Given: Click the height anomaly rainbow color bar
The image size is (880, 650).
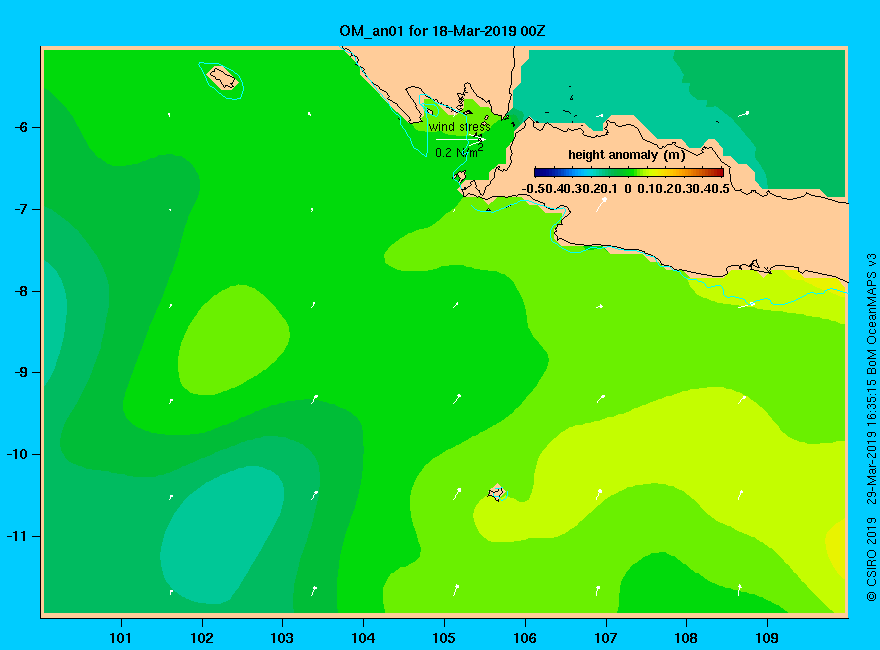Looking at the screenshot, I should (x=629, y=172).
